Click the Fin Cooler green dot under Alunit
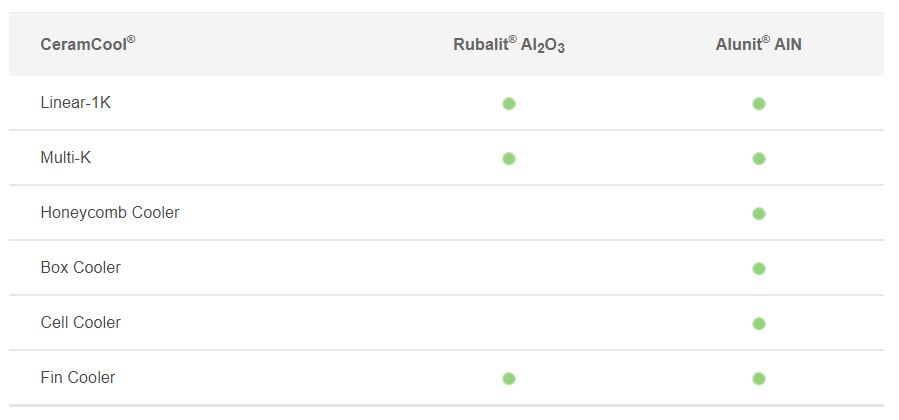The image size is (899, 420). 759,379
